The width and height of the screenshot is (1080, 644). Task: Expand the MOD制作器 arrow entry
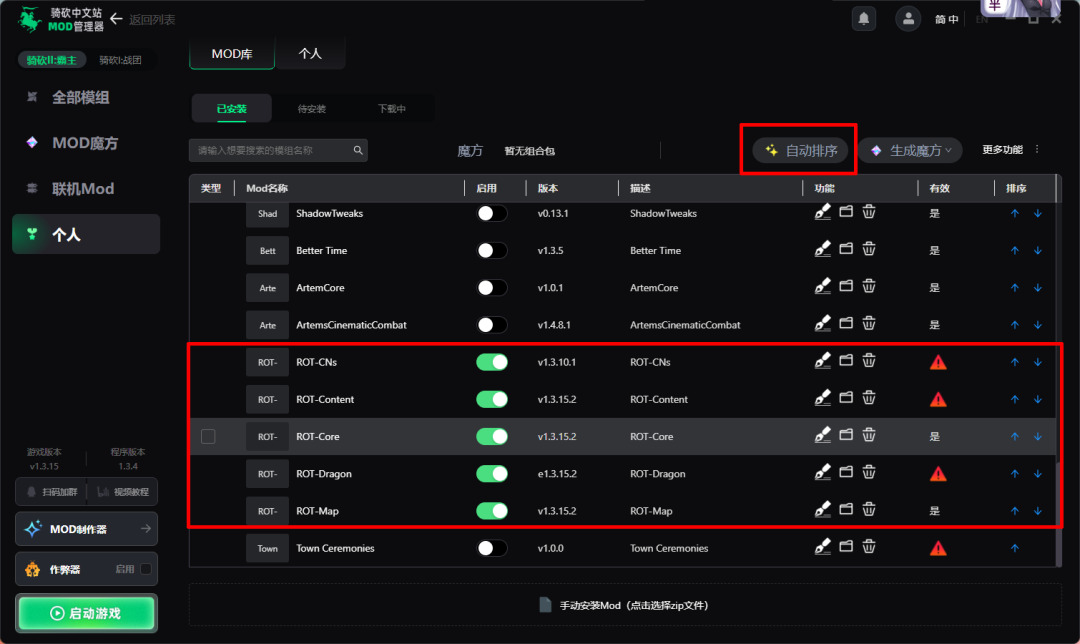[x=146, y=528]
